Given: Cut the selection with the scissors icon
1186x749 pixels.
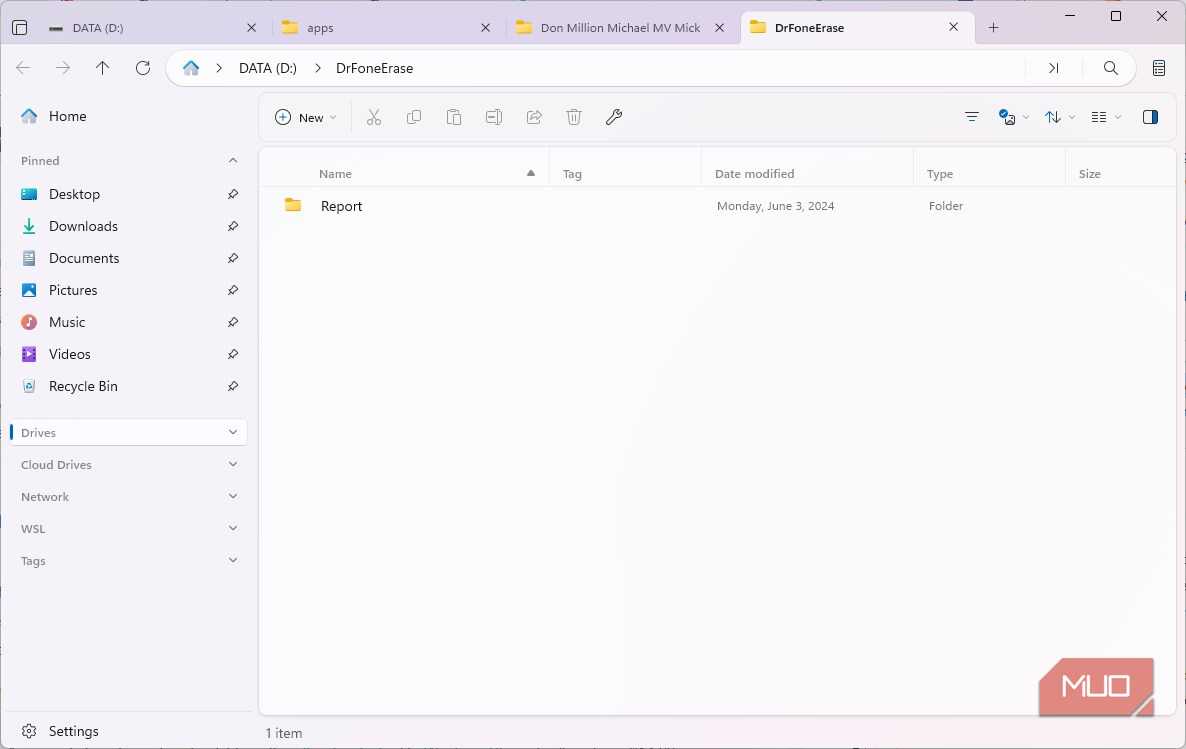Looking at the screenshot, I should [374, 117].
